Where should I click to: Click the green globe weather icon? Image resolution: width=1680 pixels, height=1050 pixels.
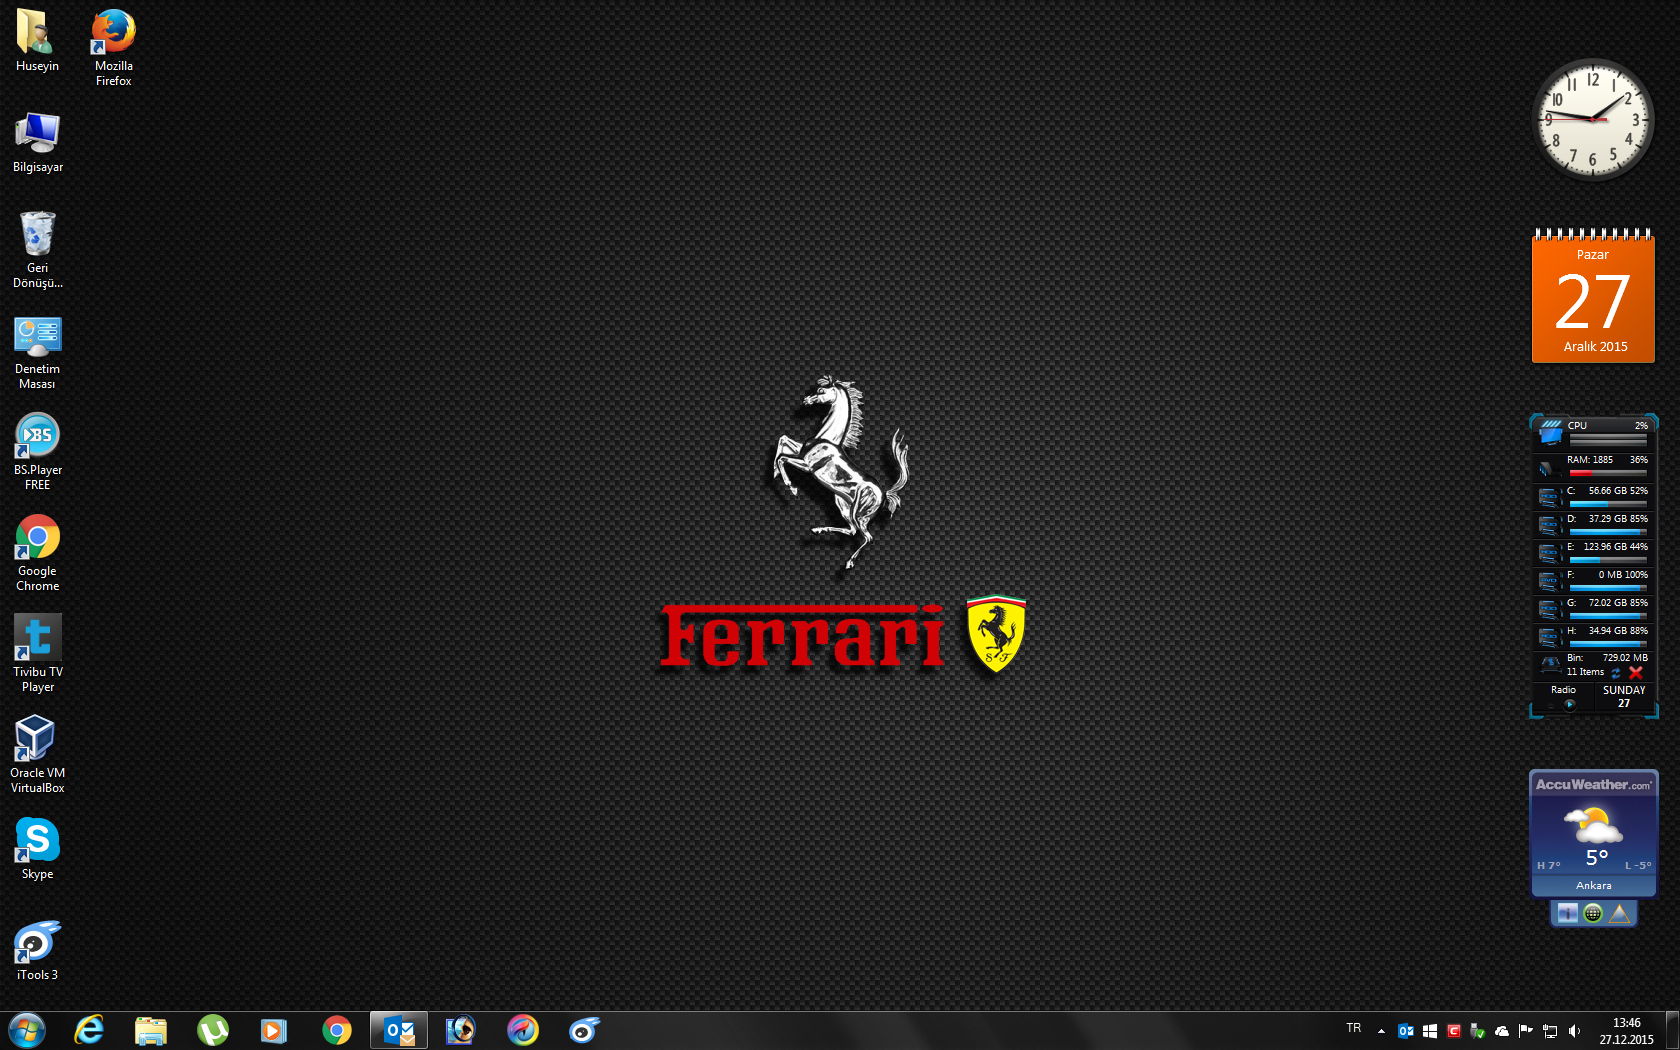pyautogui.click(x=1593, y=913)
